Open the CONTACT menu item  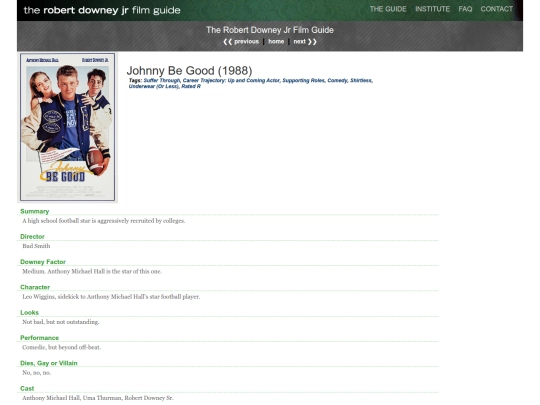[497, 9]
